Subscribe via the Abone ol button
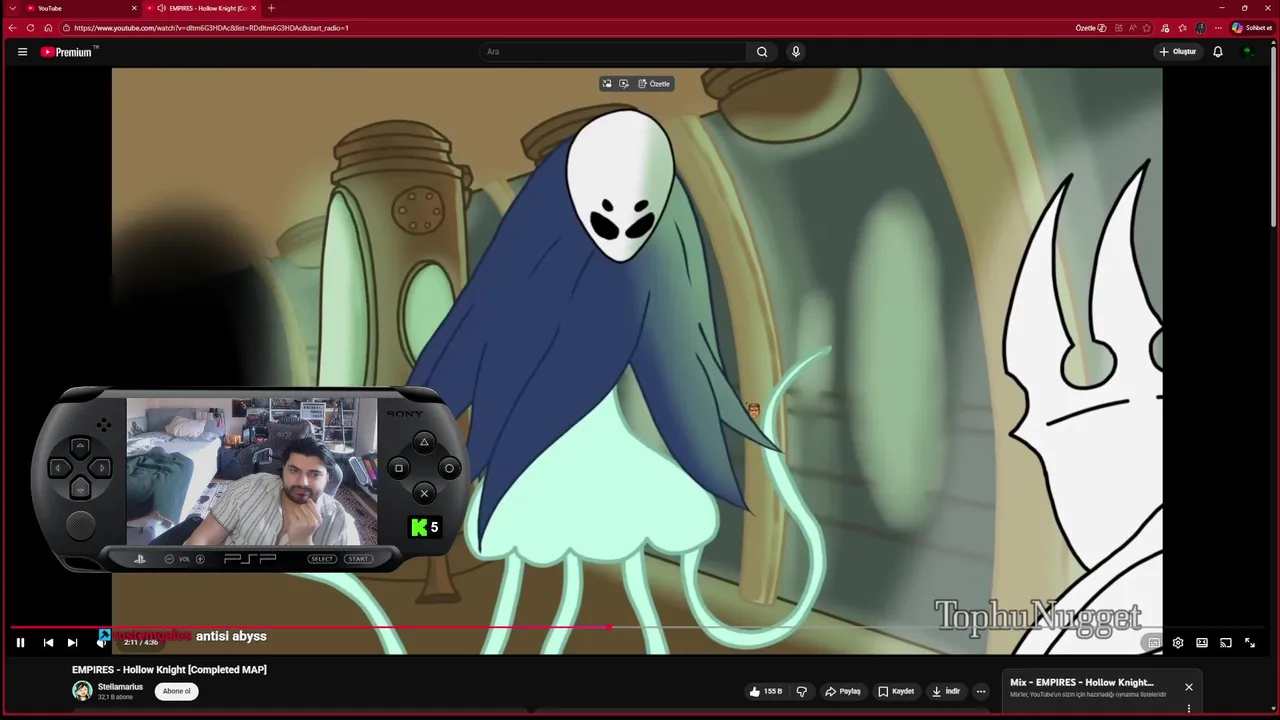The width and height of the screenshot is (1280, 720). click(177, 691)
